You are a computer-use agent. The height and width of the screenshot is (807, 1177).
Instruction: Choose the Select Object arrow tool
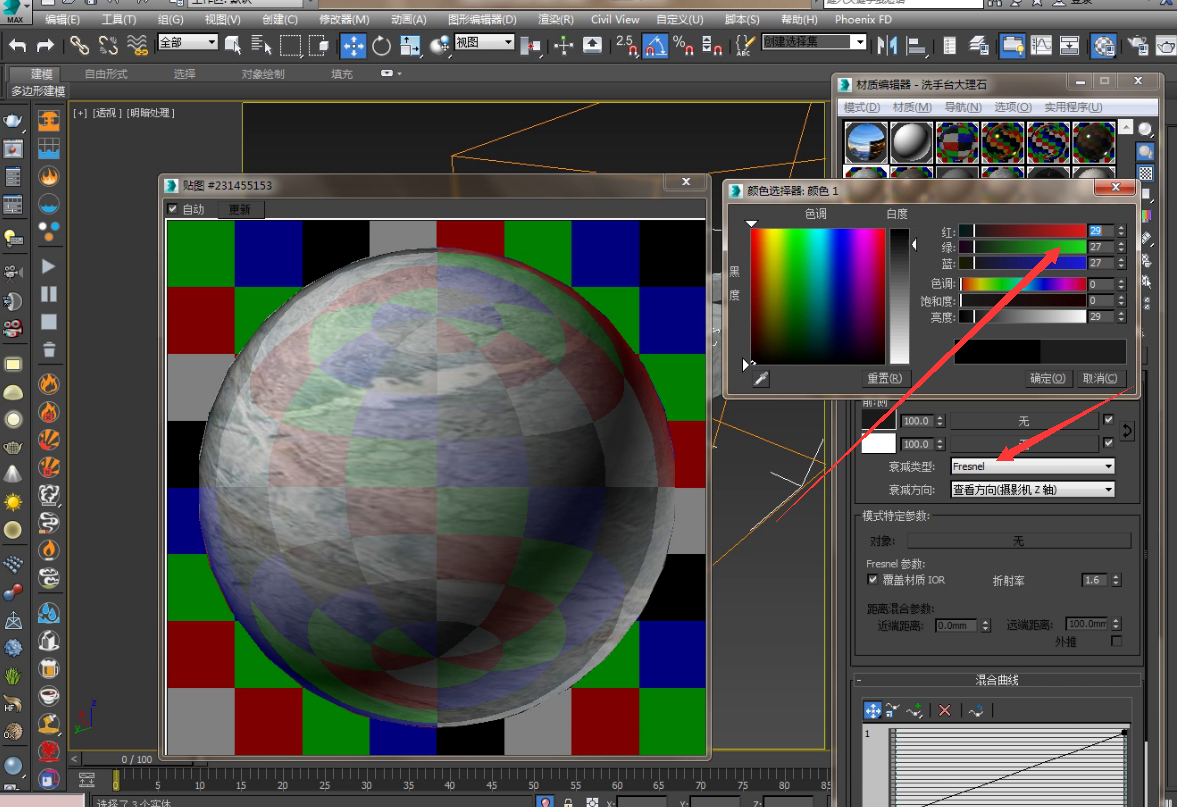233,46
